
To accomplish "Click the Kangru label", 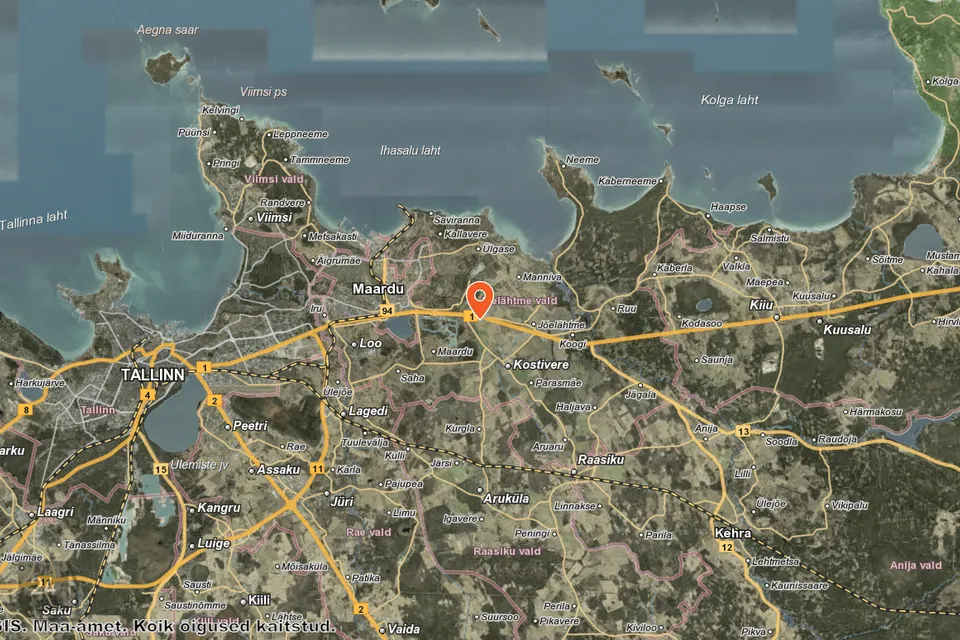I will click(x=219, y=508).
